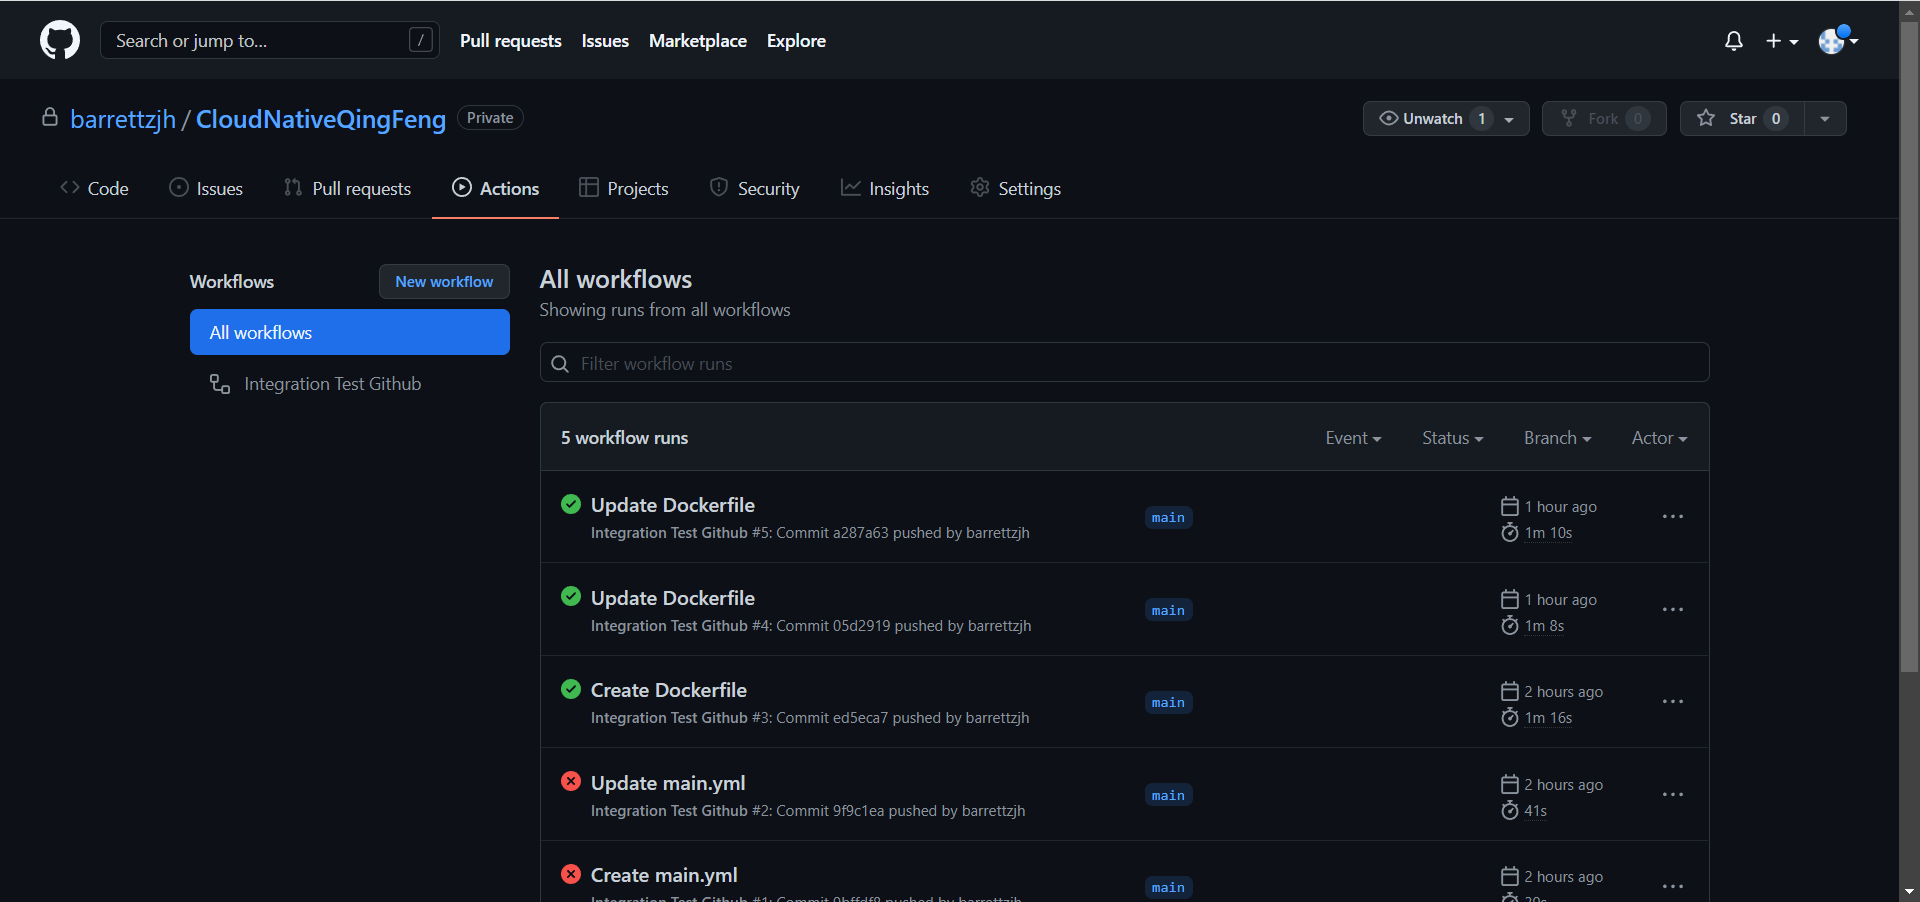Open the Projects tab
Screen dimensions: 1920x902
click(624, 188)
